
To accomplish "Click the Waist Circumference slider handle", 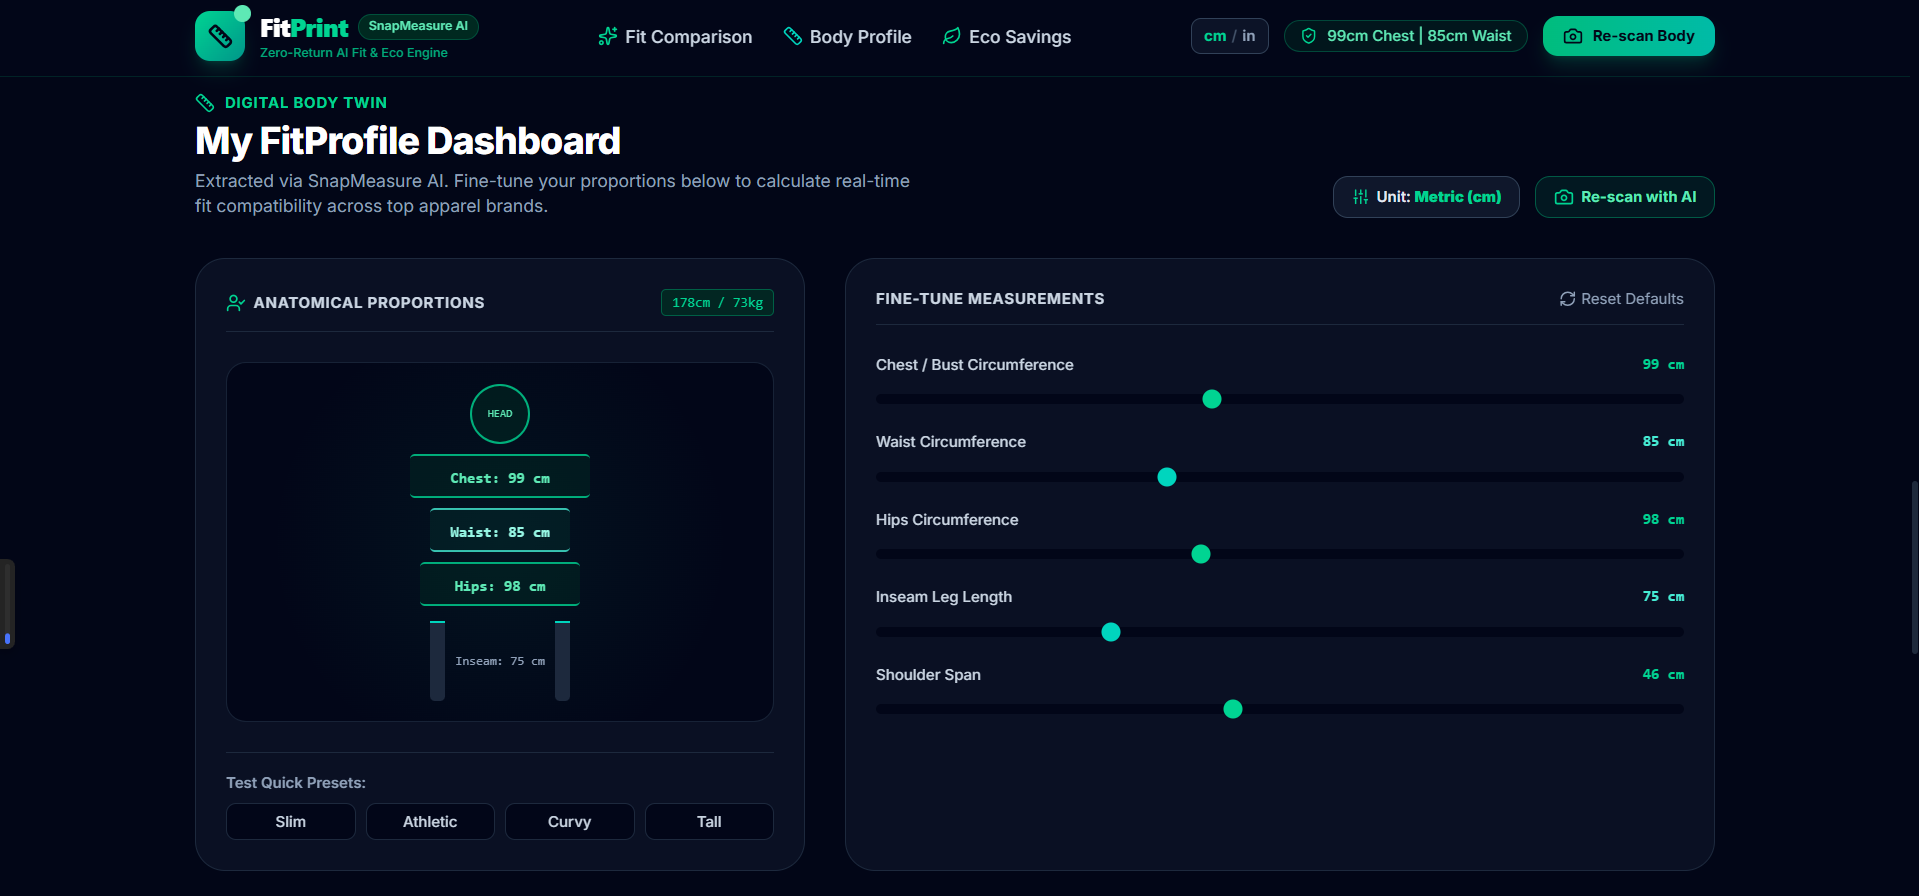I will coord(1167,477).
